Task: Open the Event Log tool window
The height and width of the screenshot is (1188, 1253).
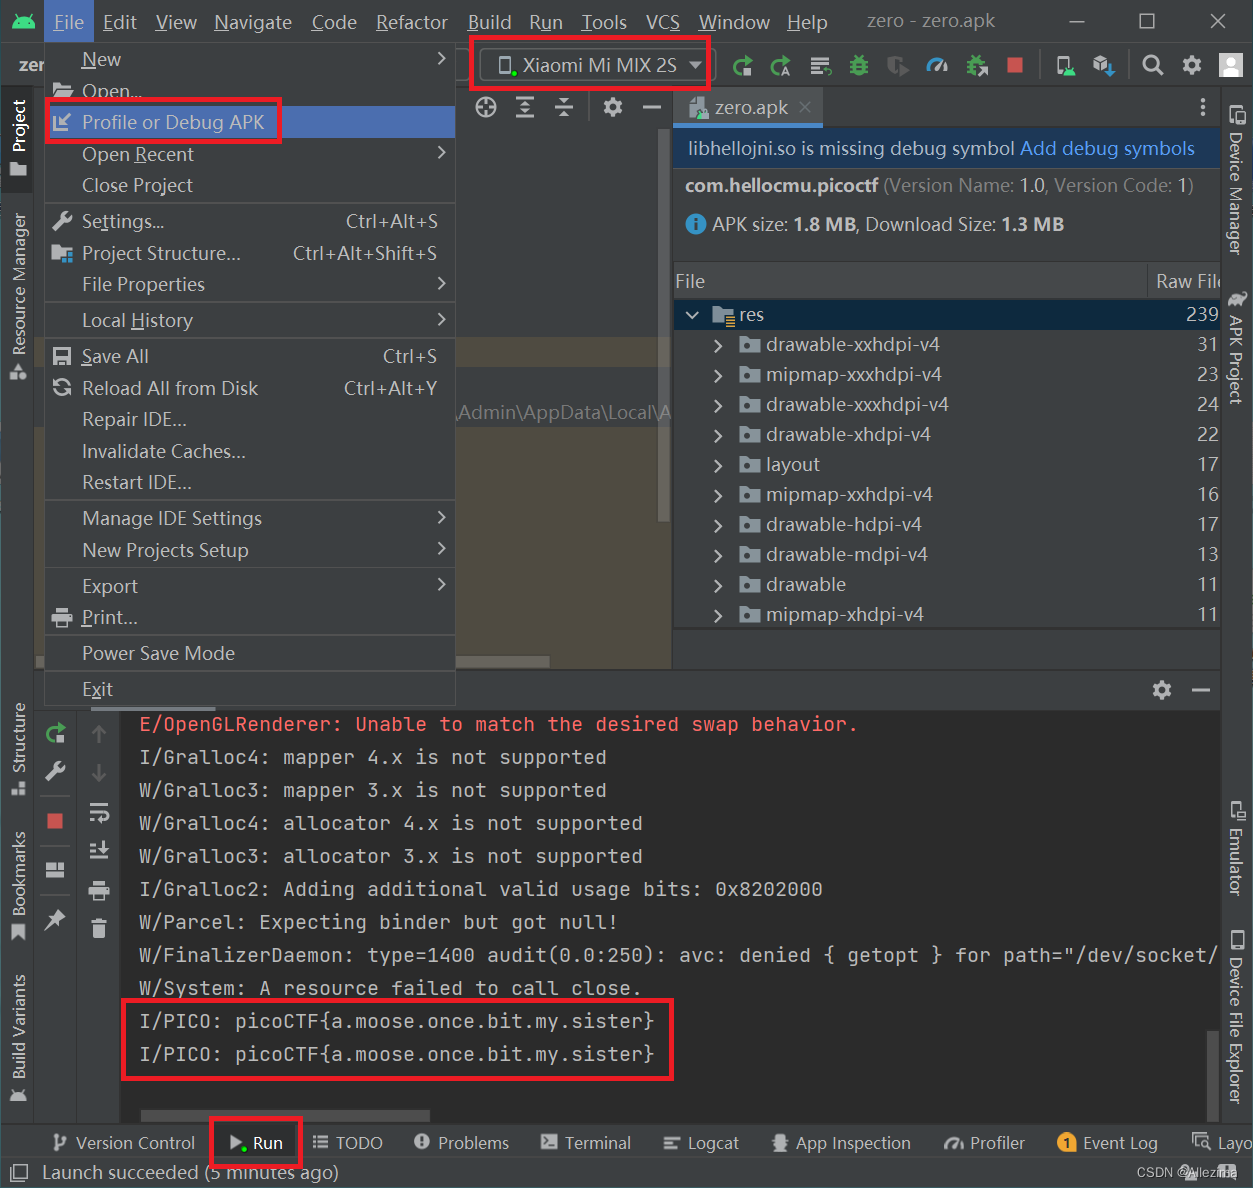Action: pyautogui.click(x=1108, y=1143)
